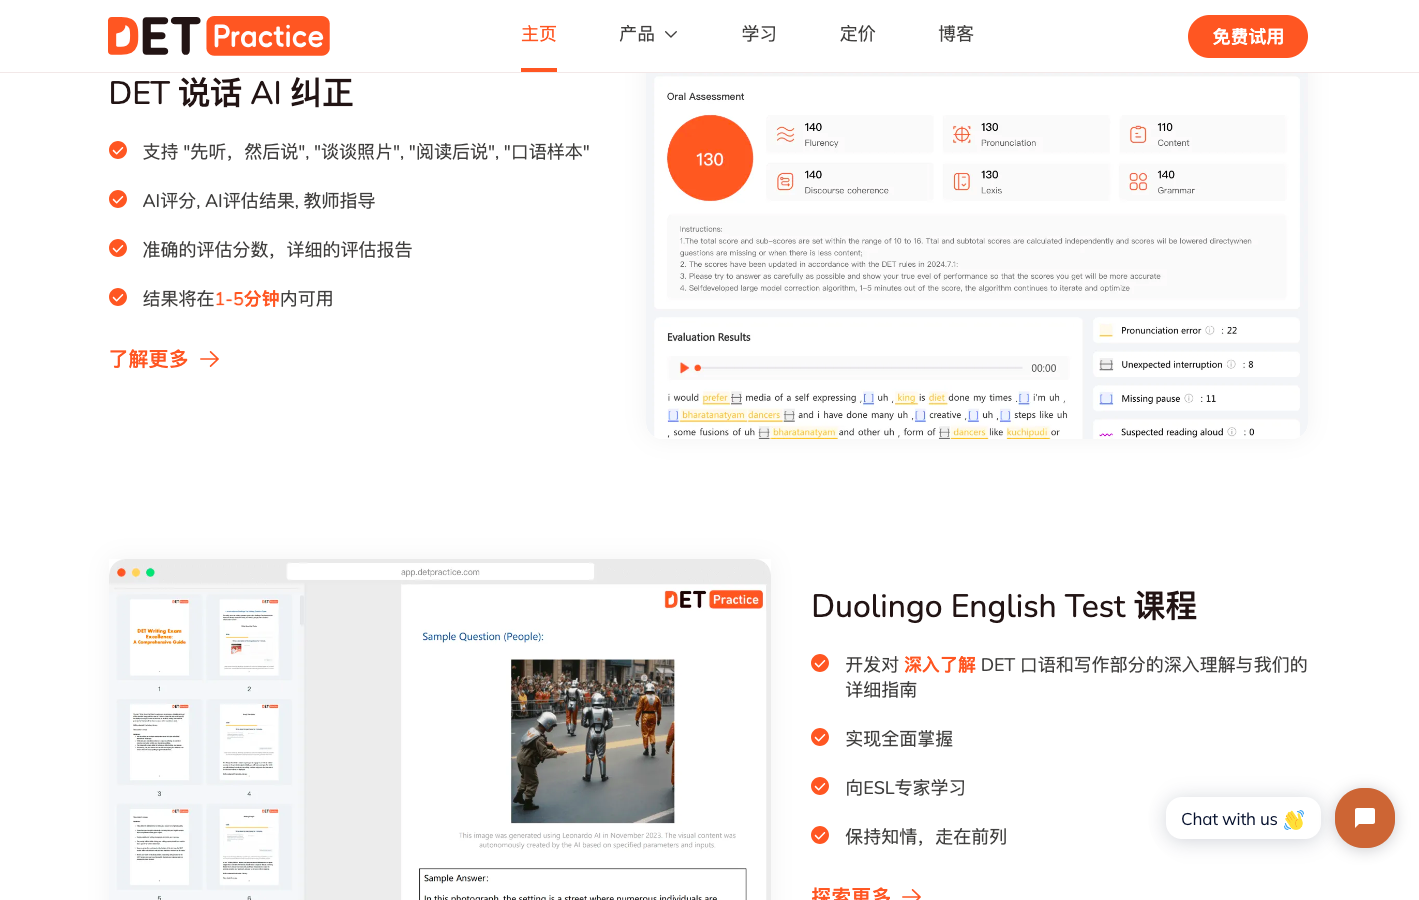Click the orange 130 overall score circle
This screenshot has height=900, width=1419.
click(710, 158)
